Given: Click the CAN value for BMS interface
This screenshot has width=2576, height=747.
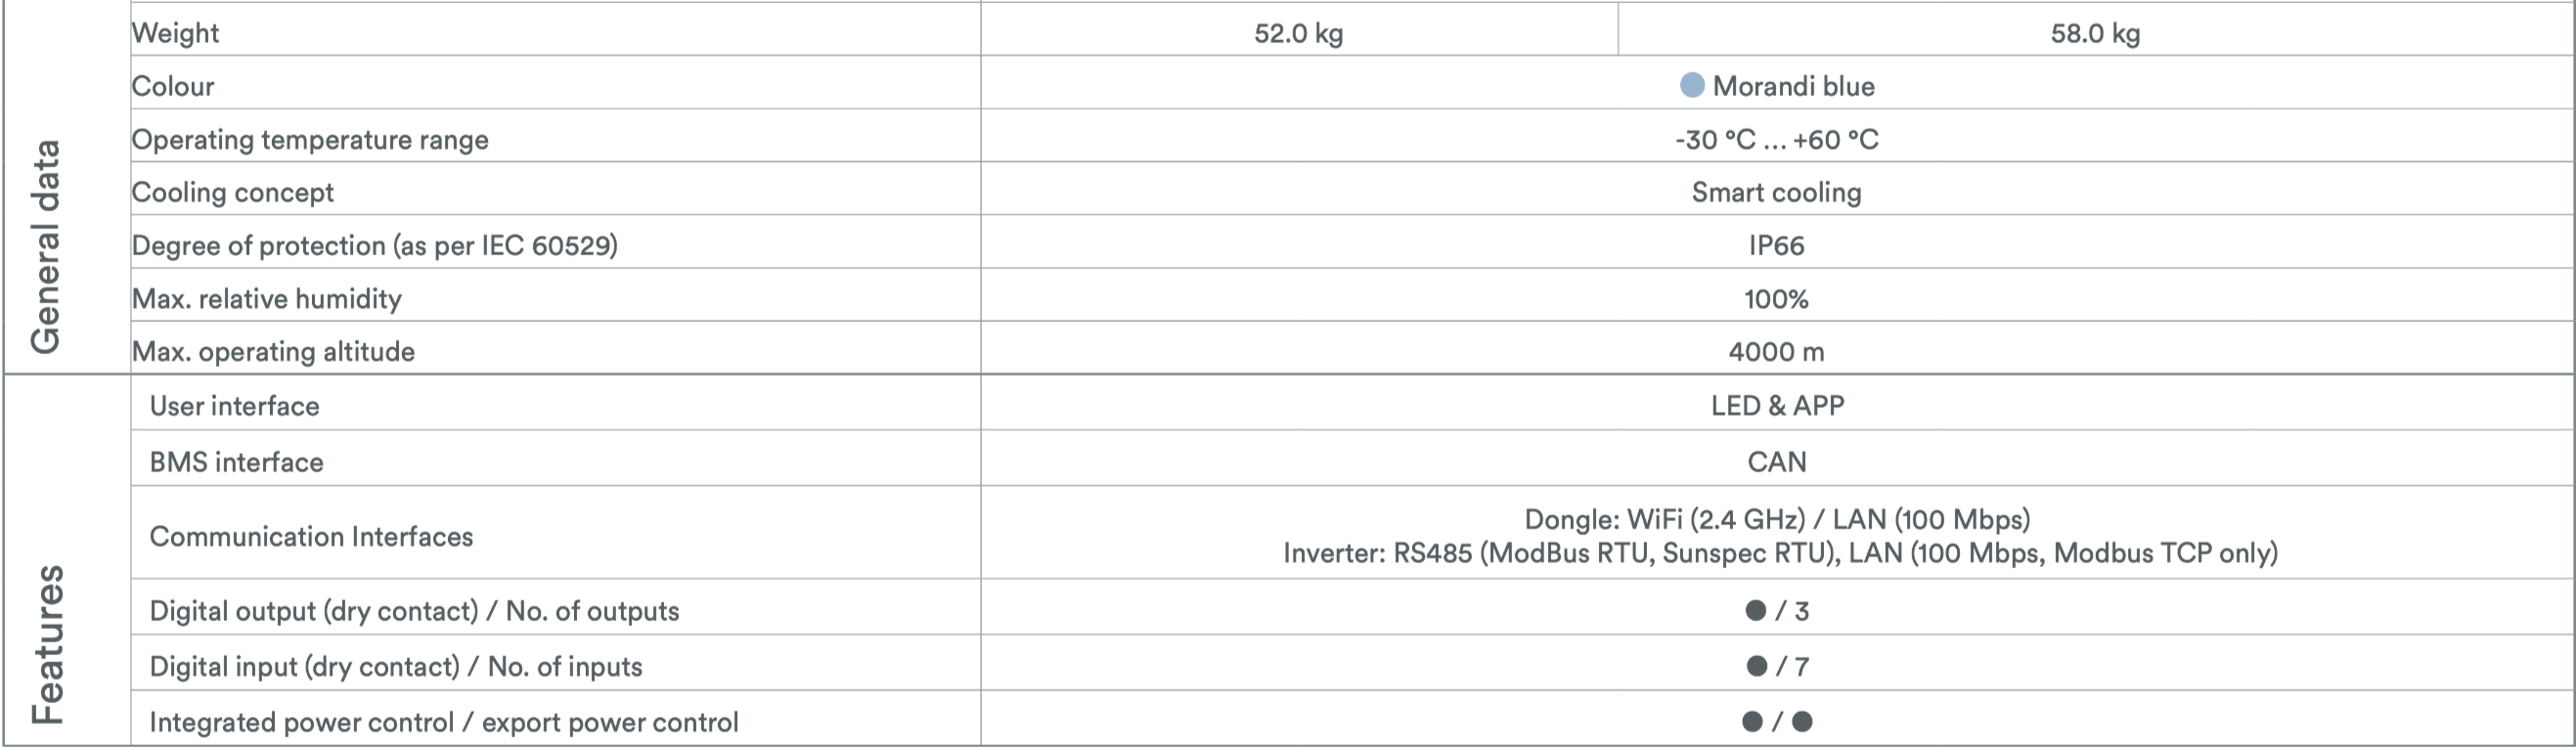Looking at the screenshot, I should [x=1777, y=461].
